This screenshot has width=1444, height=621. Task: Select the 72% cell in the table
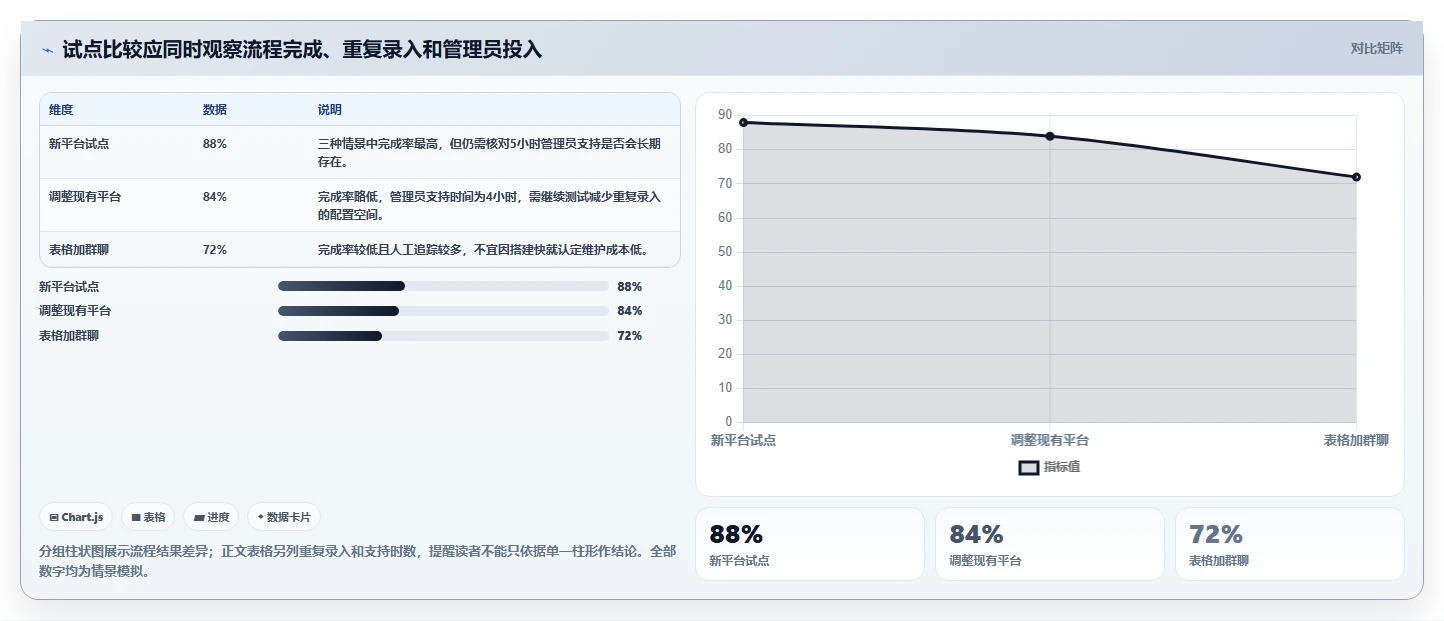pyautogui.click(x=215, y=250)
